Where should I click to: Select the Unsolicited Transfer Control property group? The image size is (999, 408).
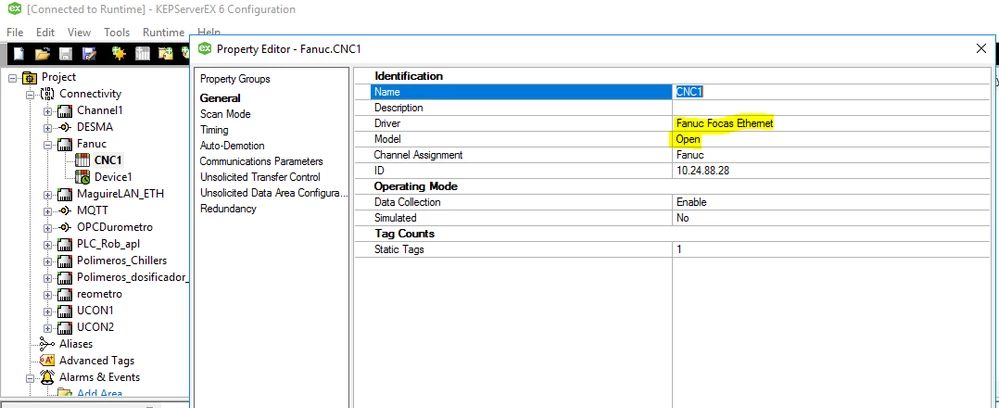click(x=260, y=177)
